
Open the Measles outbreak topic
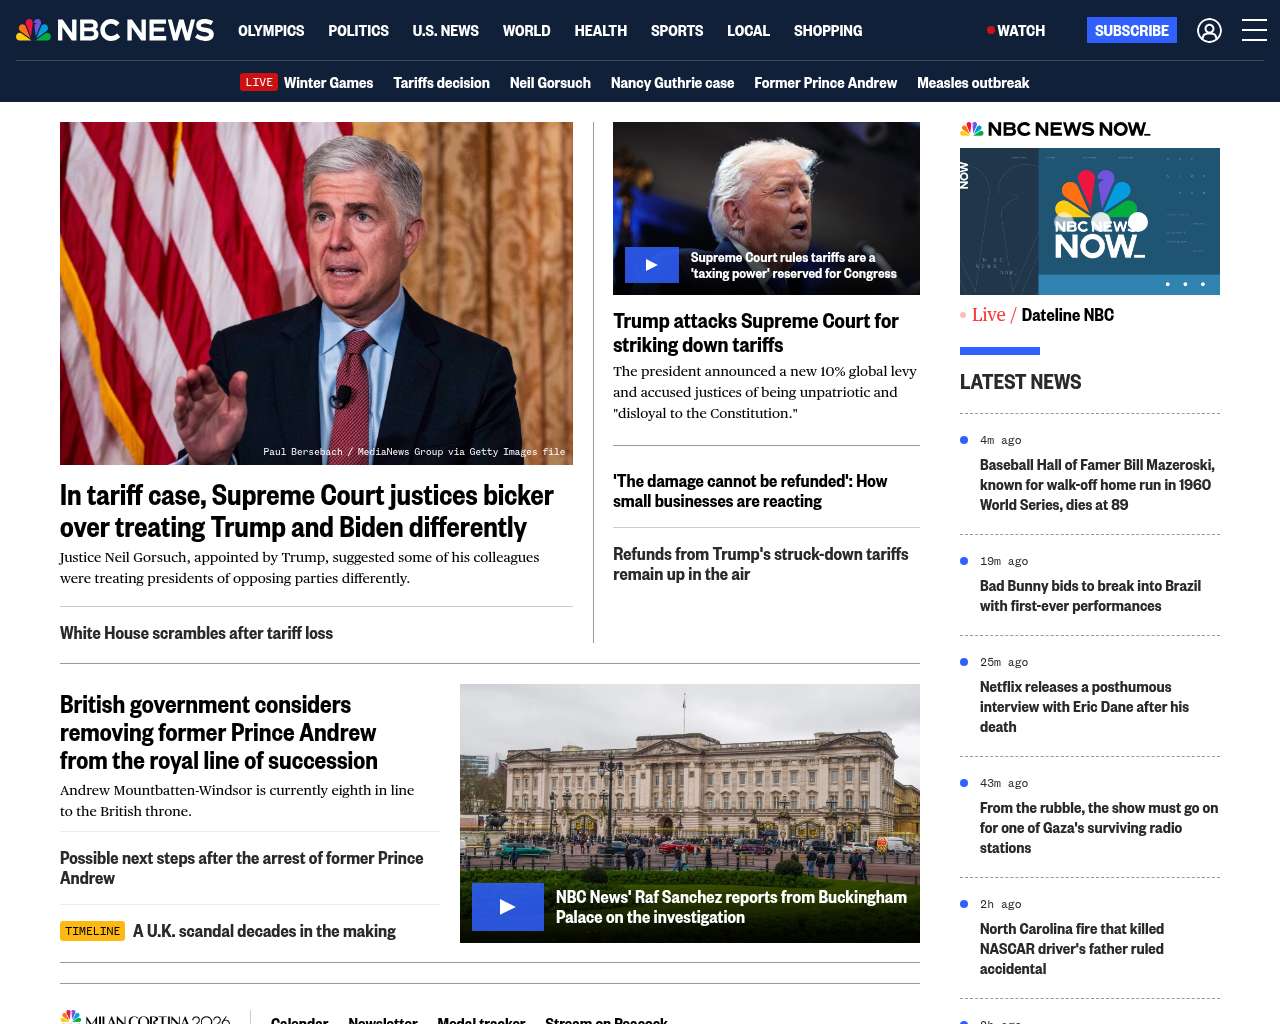point(973,83)
